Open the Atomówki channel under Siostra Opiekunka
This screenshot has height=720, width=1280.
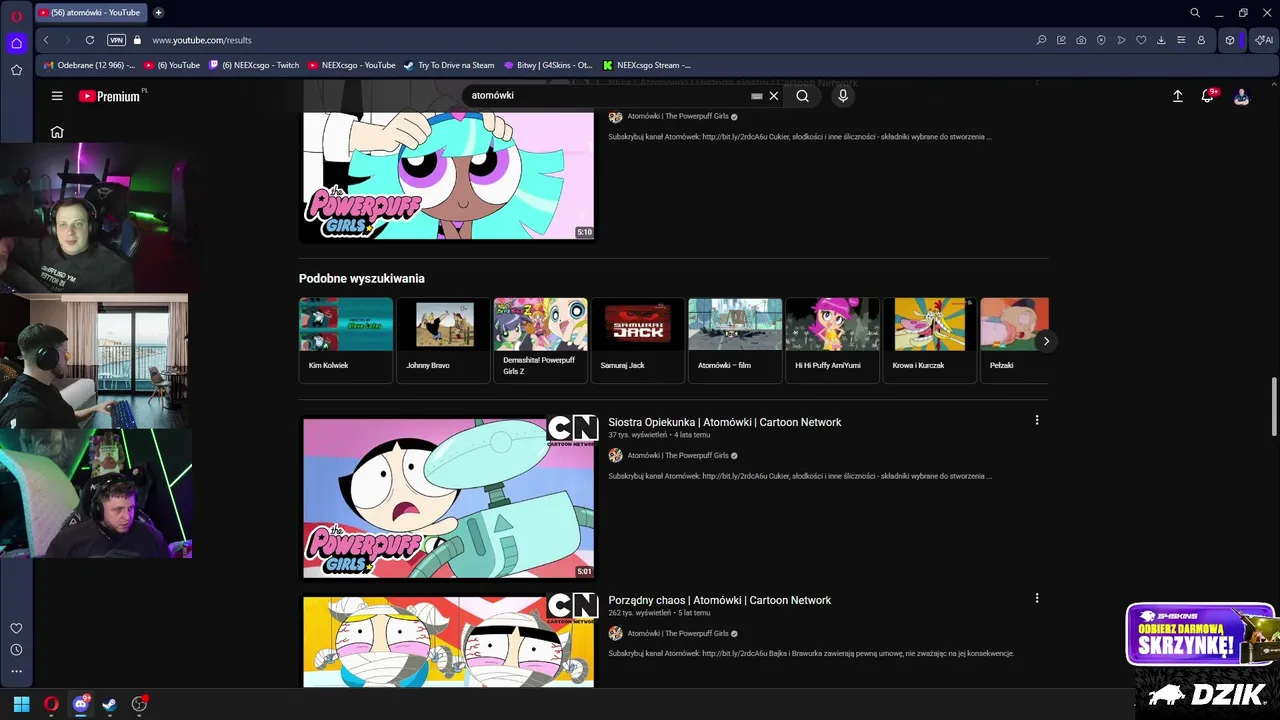[678, 455]
